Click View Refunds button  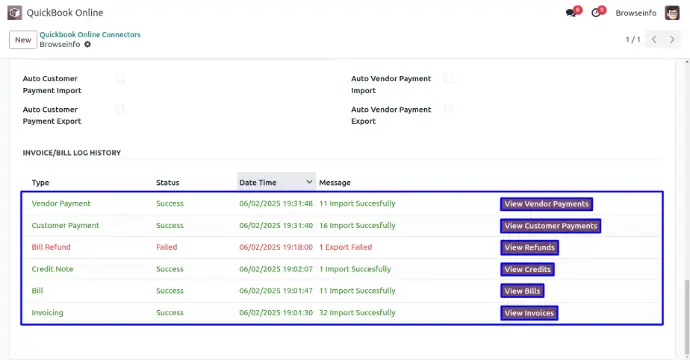point(529,247)
